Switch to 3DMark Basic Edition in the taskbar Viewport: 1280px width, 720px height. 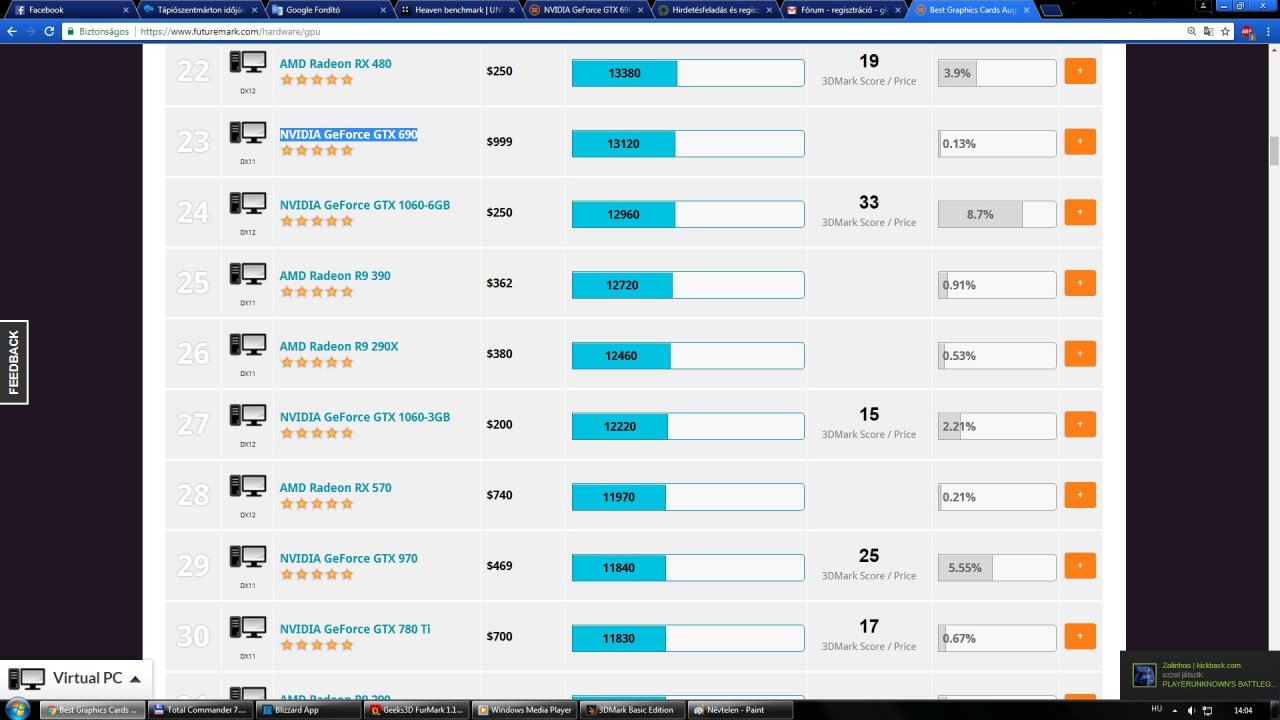pyautogui.click(x=632, y=710)
